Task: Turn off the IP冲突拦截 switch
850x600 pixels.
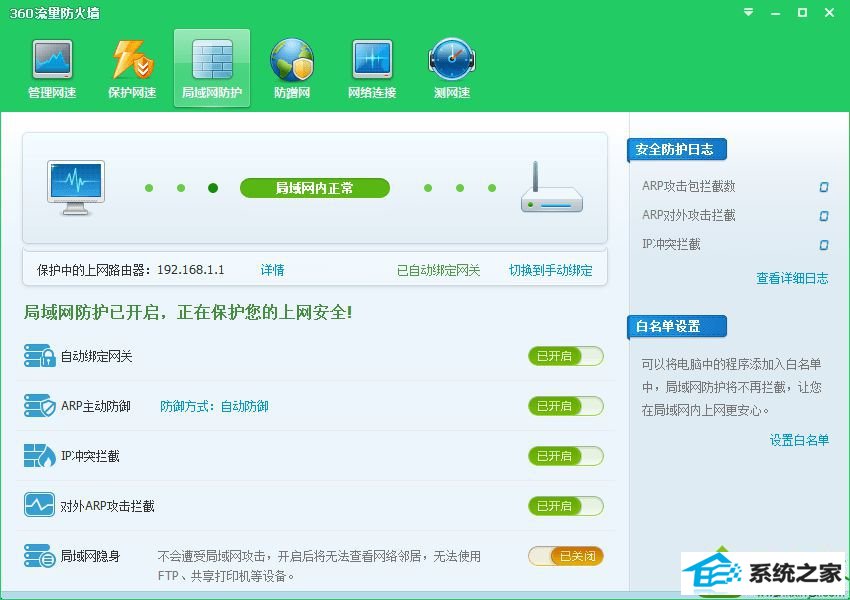Action: [x=565, y=456]
